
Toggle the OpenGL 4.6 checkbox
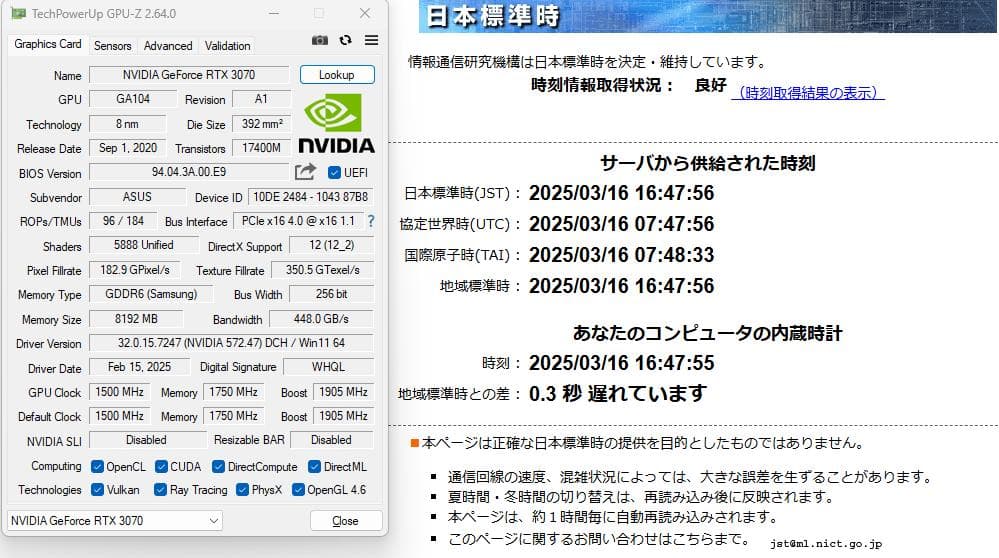pos(298,489)
